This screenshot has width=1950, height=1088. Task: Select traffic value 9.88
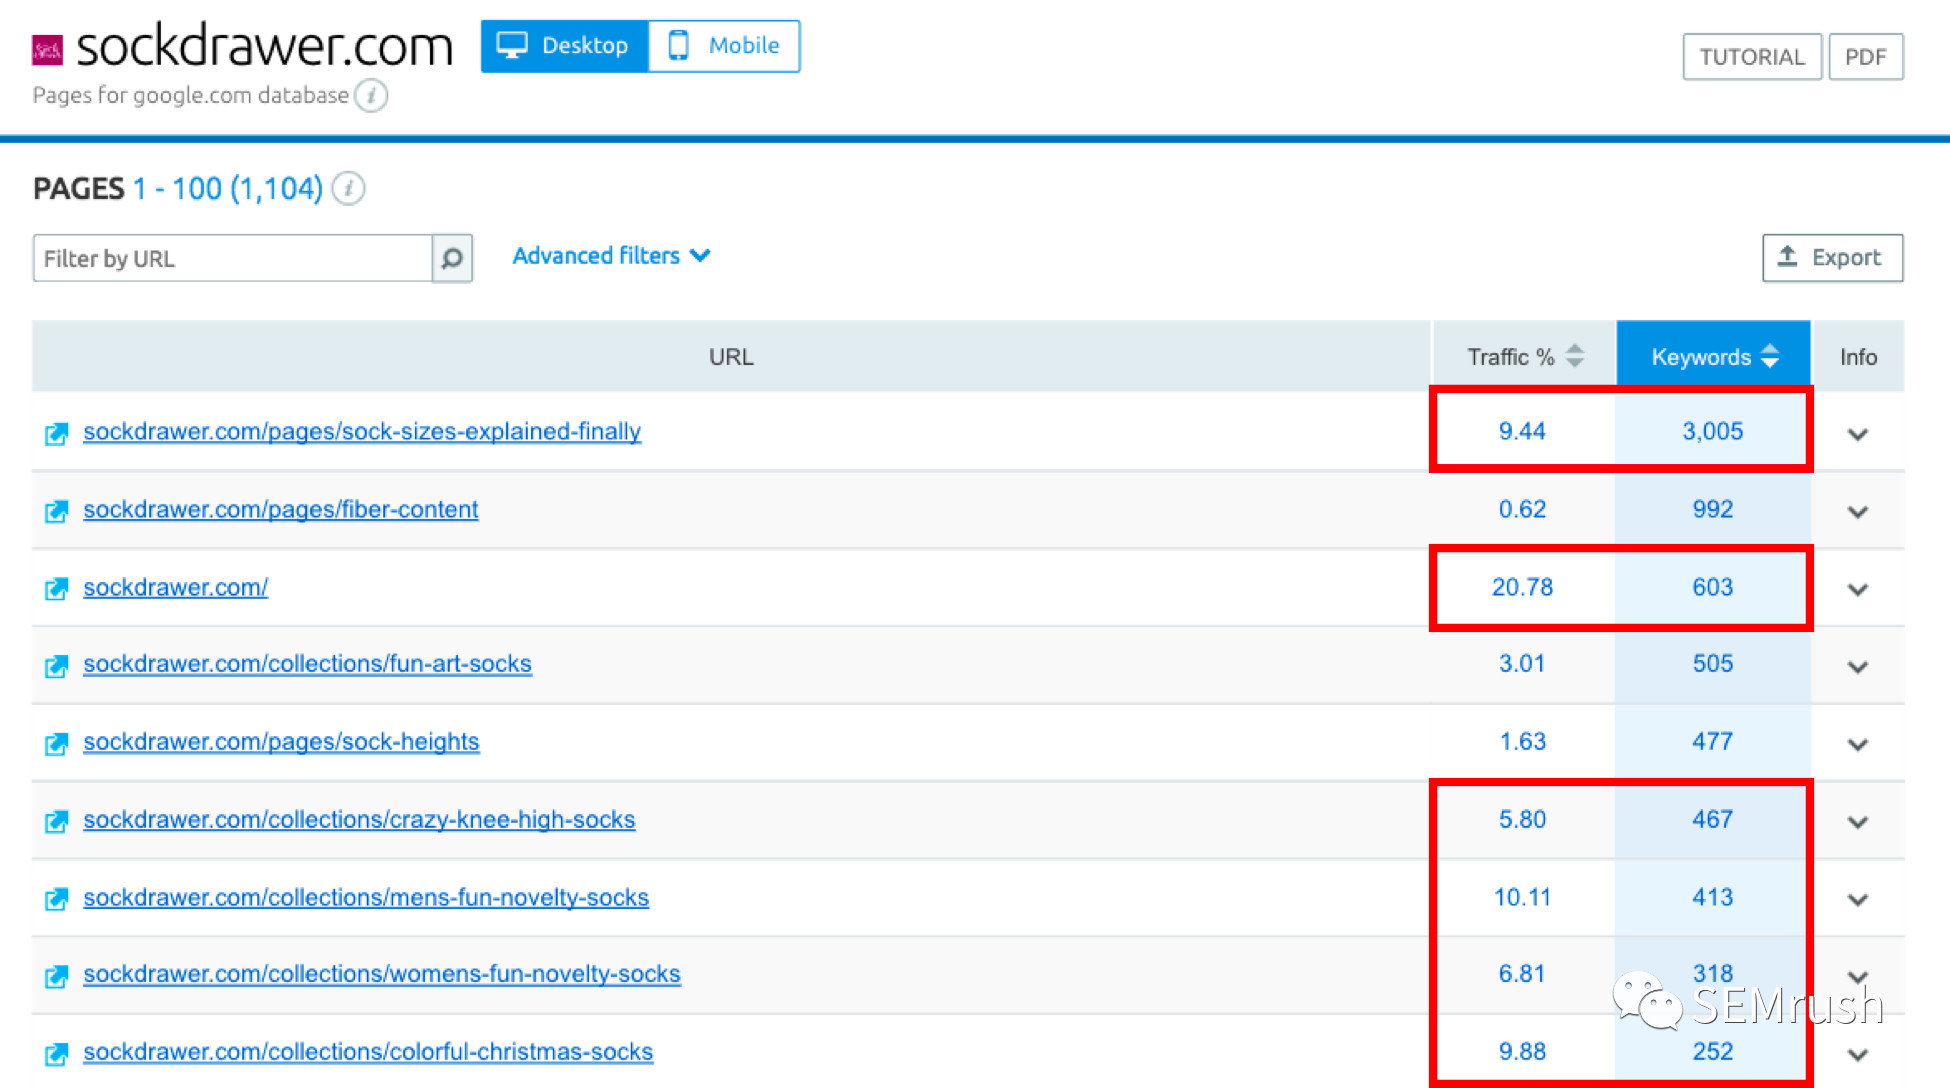[x=1522, y=1052]
